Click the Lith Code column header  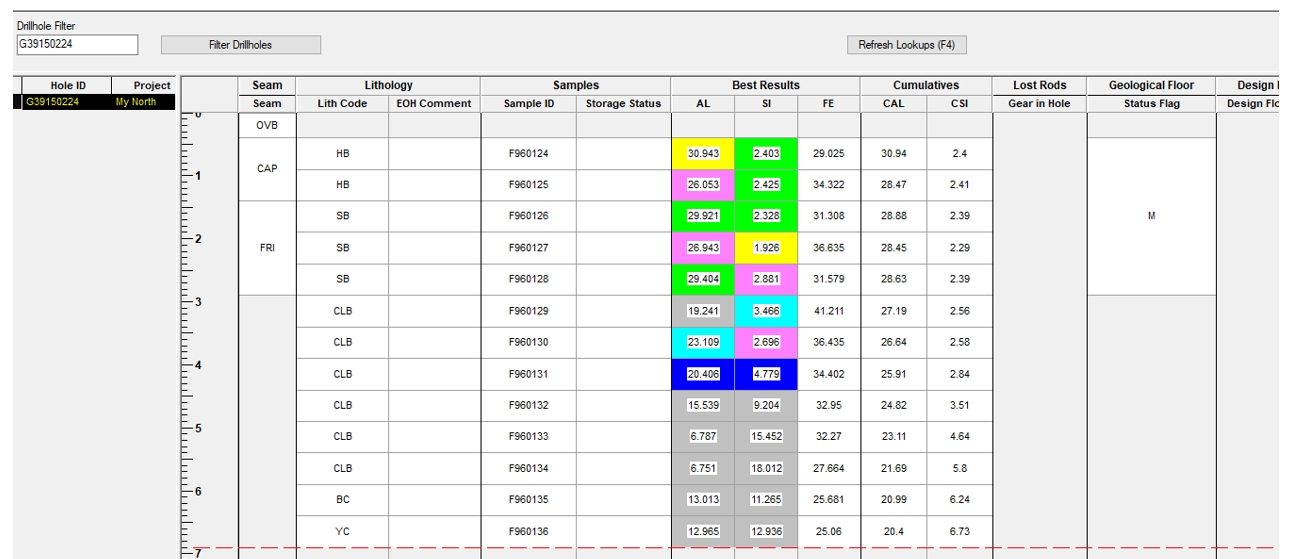(x=342, y=104)
